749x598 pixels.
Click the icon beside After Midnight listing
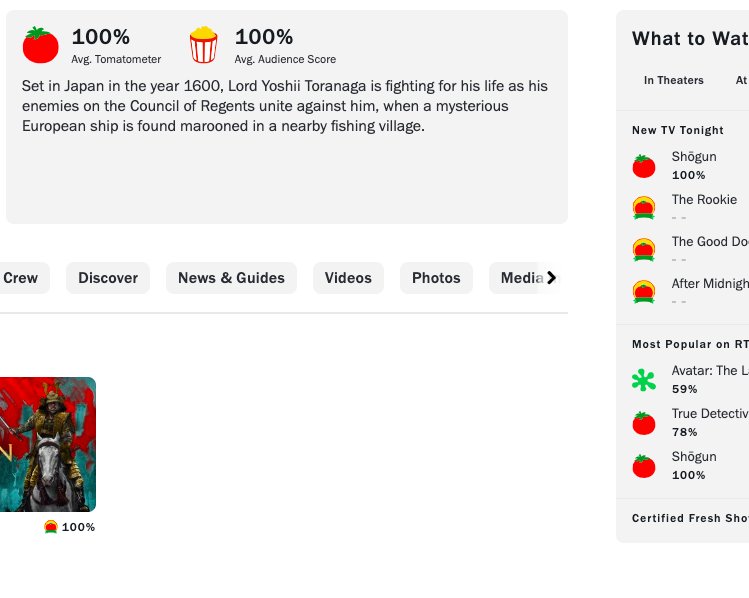tap(644, 292)
